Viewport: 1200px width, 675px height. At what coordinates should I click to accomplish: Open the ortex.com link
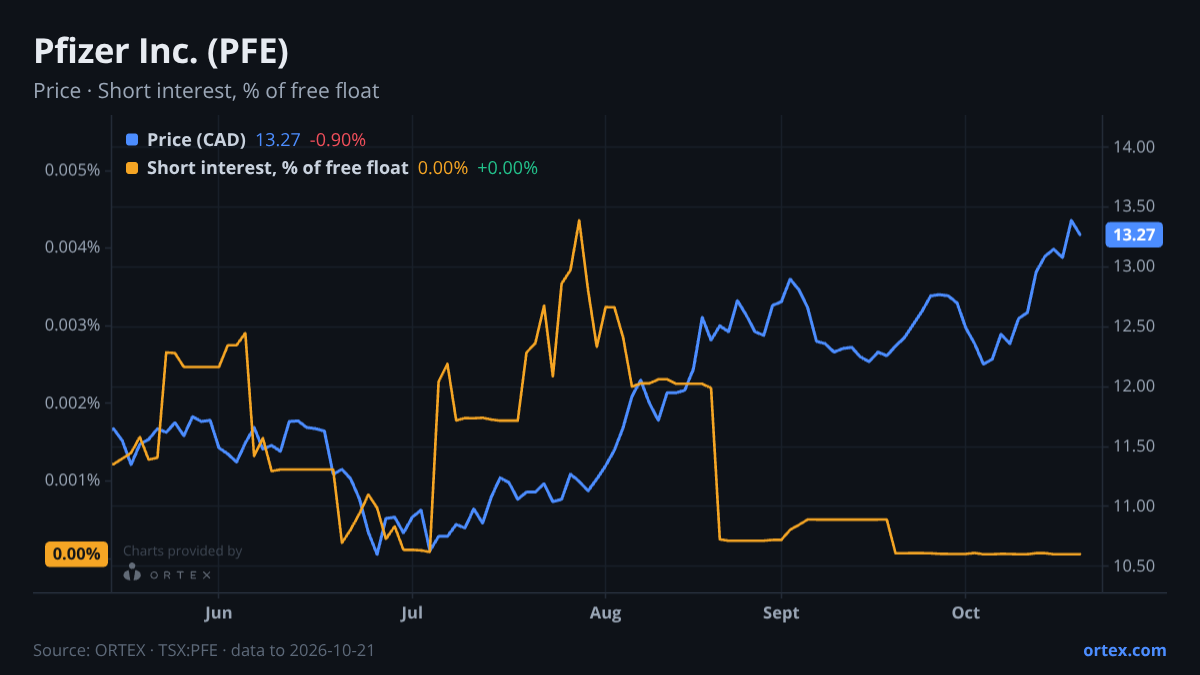1124,650
